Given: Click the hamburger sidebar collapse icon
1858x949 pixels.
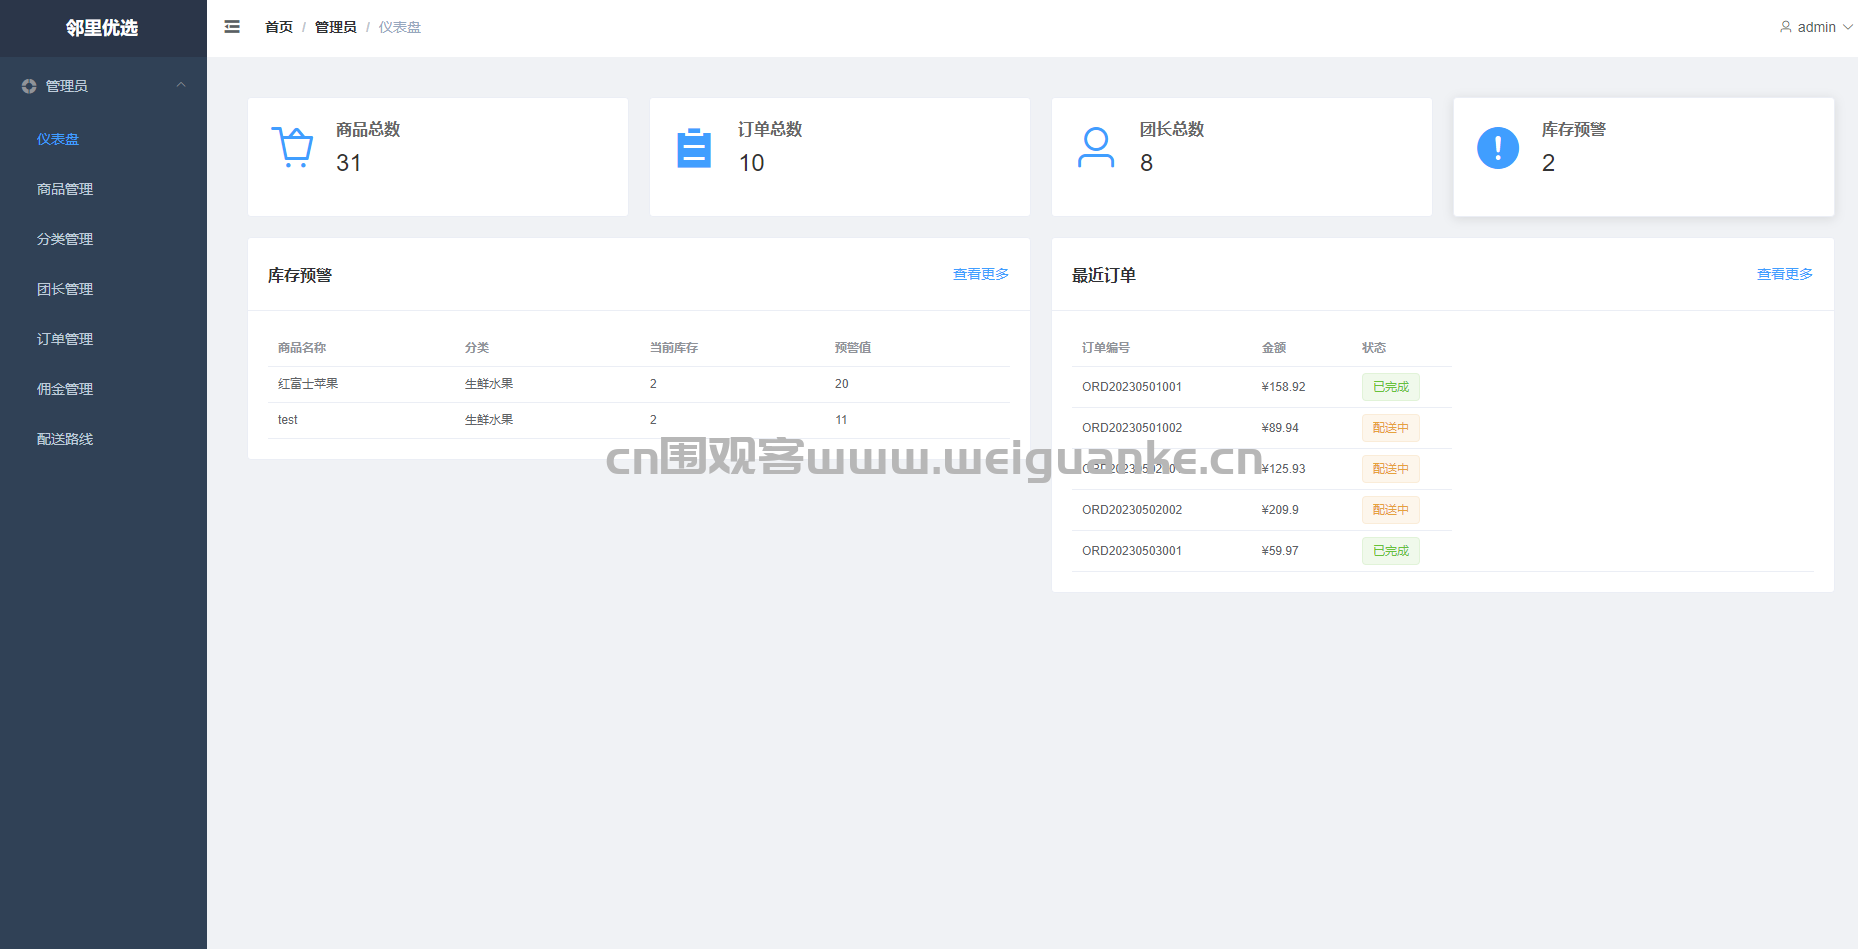Looking at the screenshot, I should (232, 27).
